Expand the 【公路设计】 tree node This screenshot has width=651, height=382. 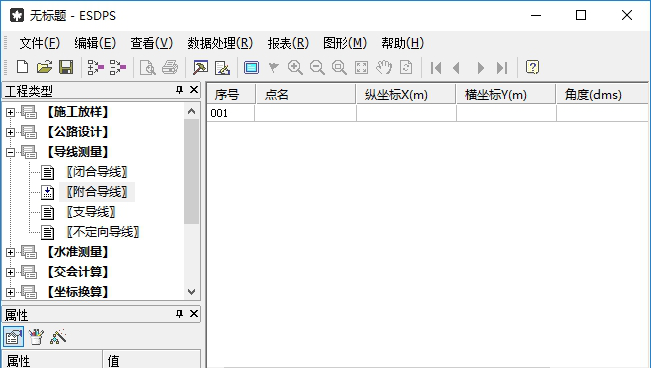tap(10, 132)
